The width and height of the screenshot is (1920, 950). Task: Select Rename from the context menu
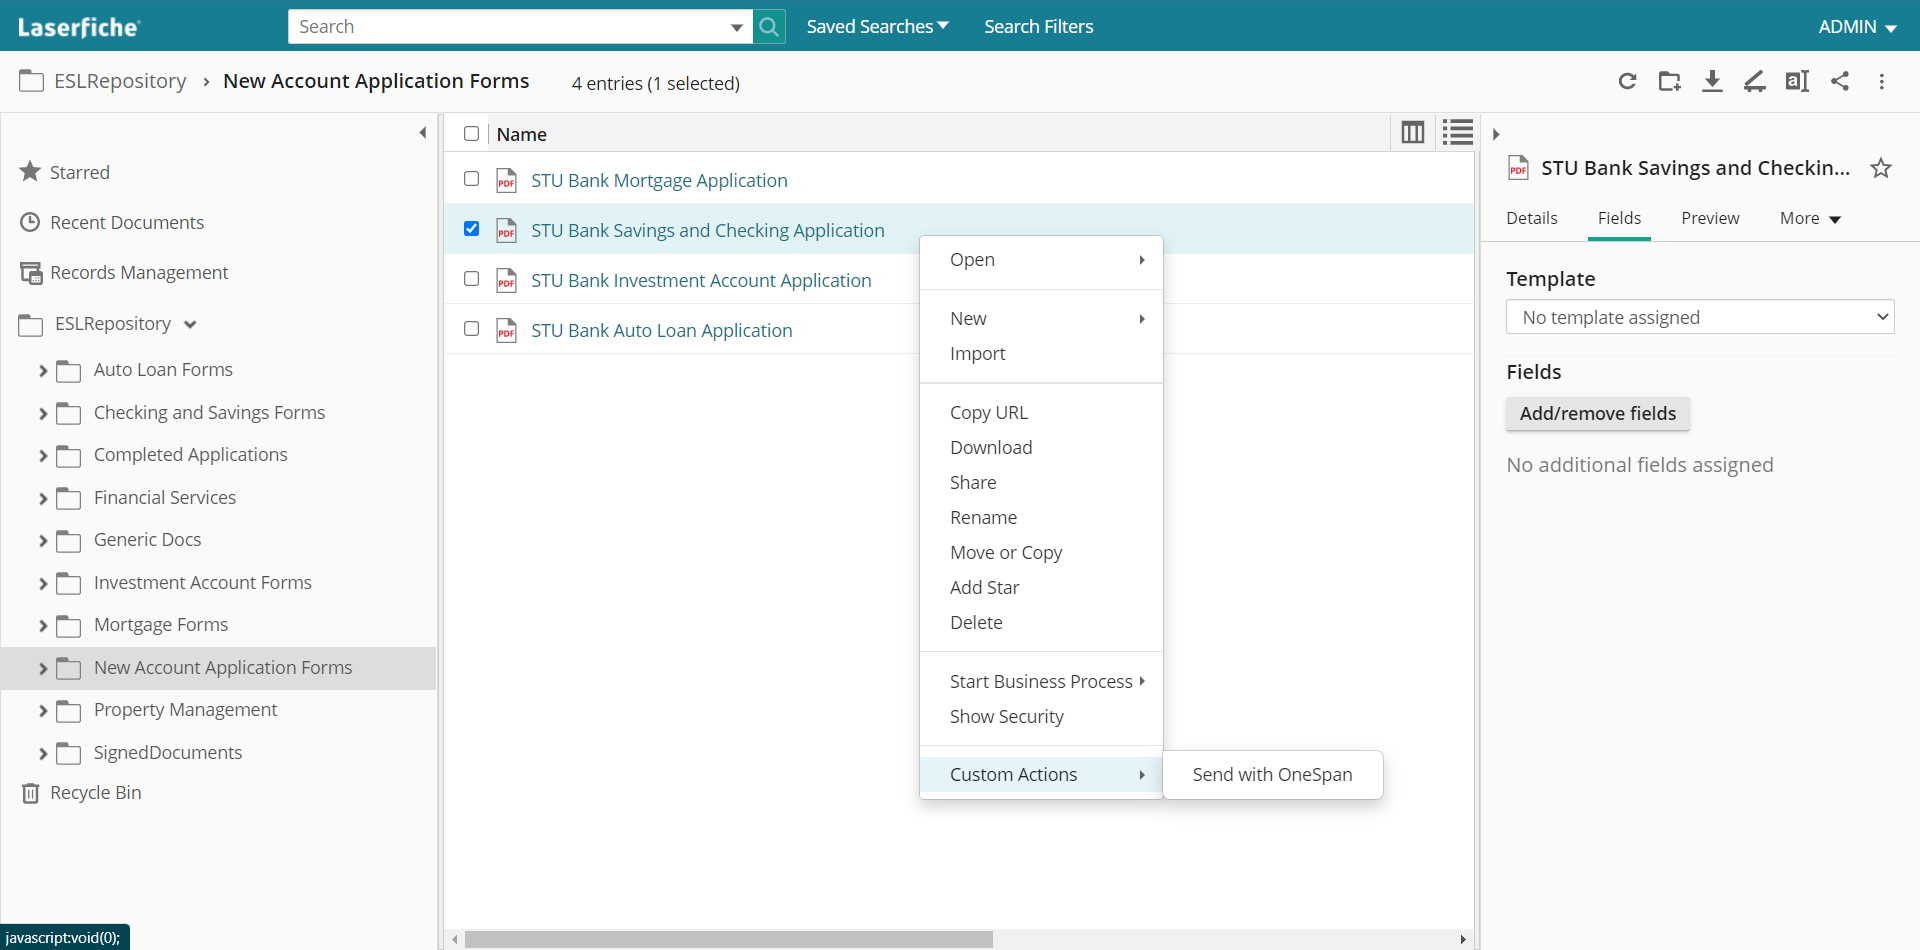[1041, 518]
